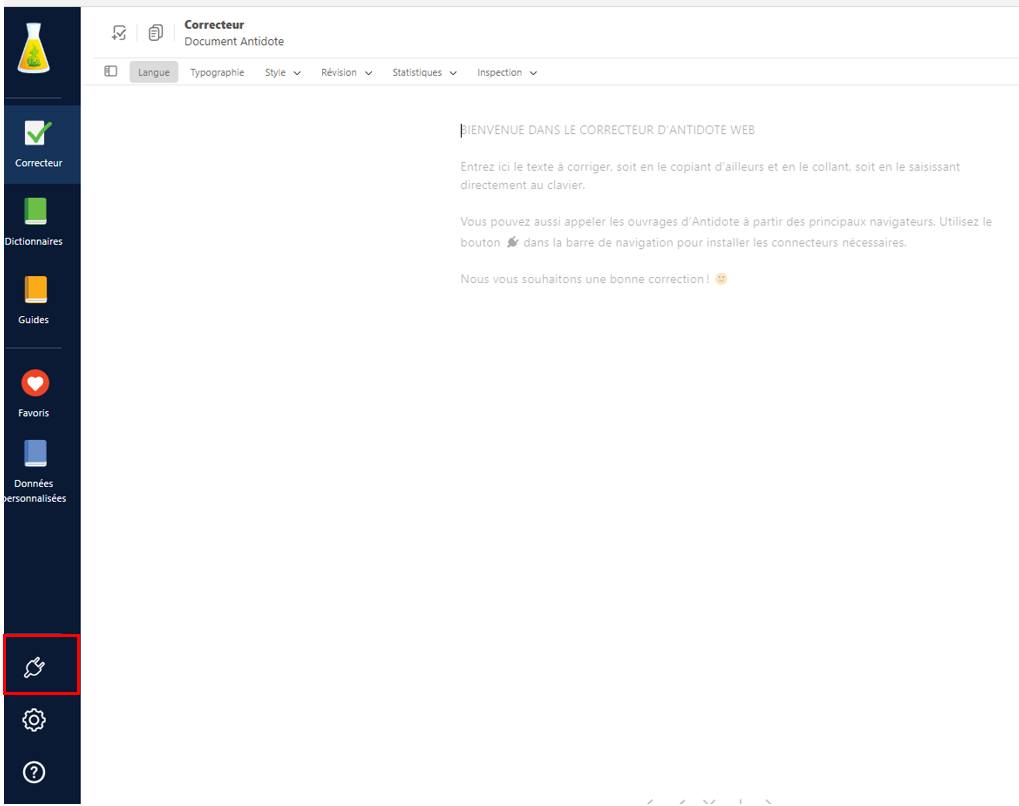Click into the text editor welcome heading

[608, 130]
